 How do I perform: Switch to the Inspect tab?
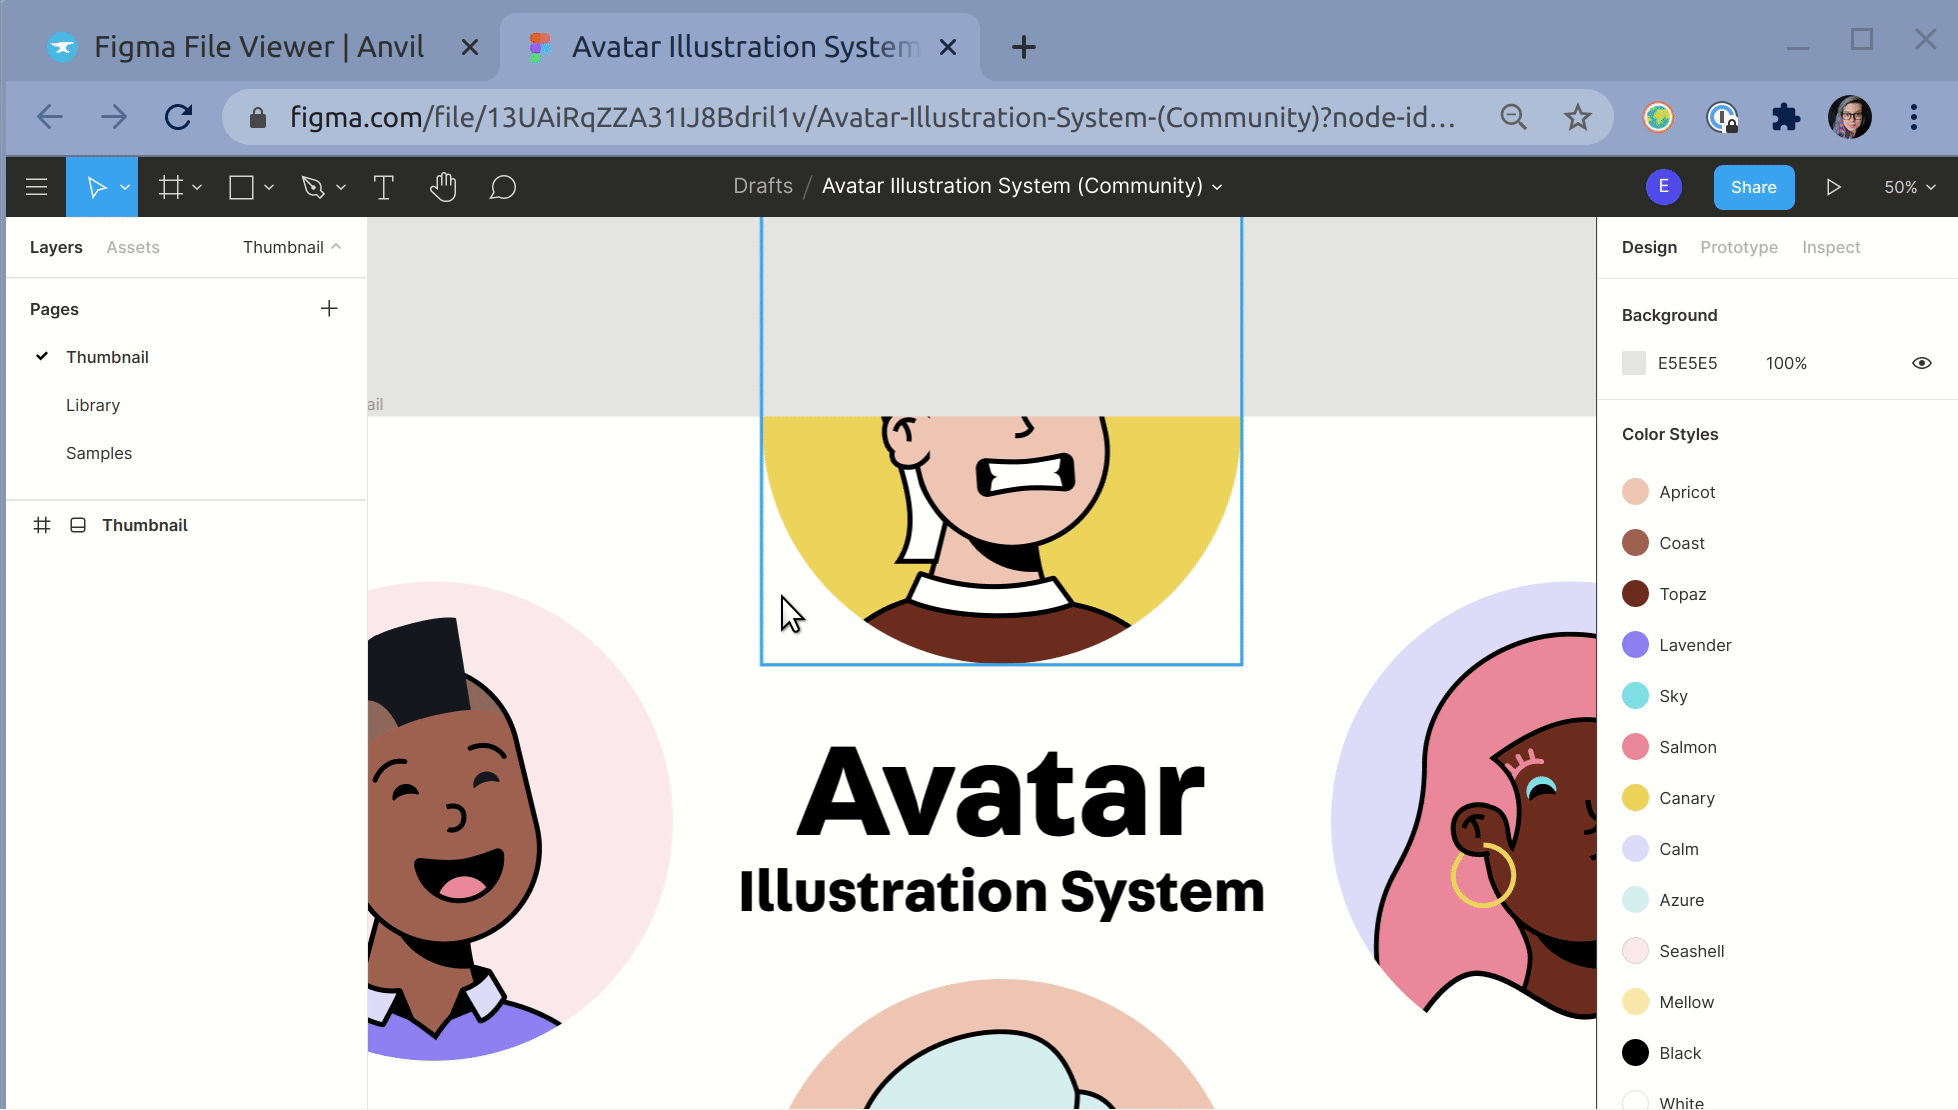(1832, 246)
